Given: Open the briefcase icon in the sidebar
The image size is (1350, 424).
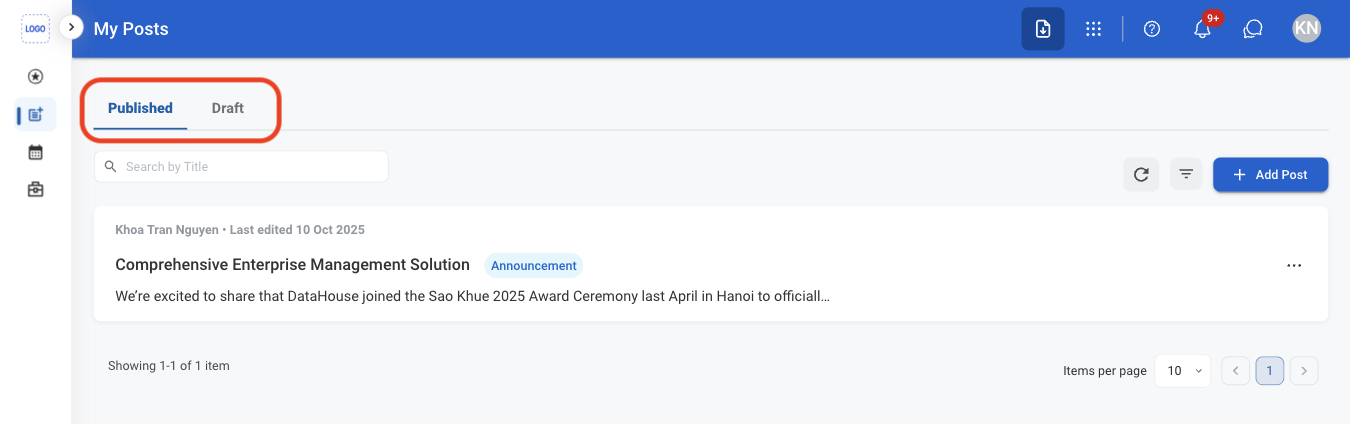Looking at the screenshot, I should coord(35,189).
